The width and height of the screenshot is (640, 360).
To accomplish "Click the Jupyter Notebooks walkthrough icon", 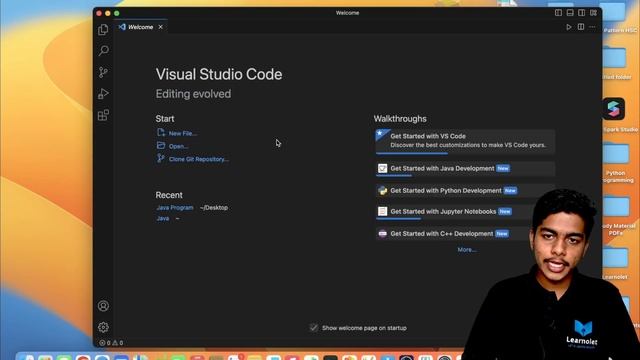I will click(x=382, y=211).
